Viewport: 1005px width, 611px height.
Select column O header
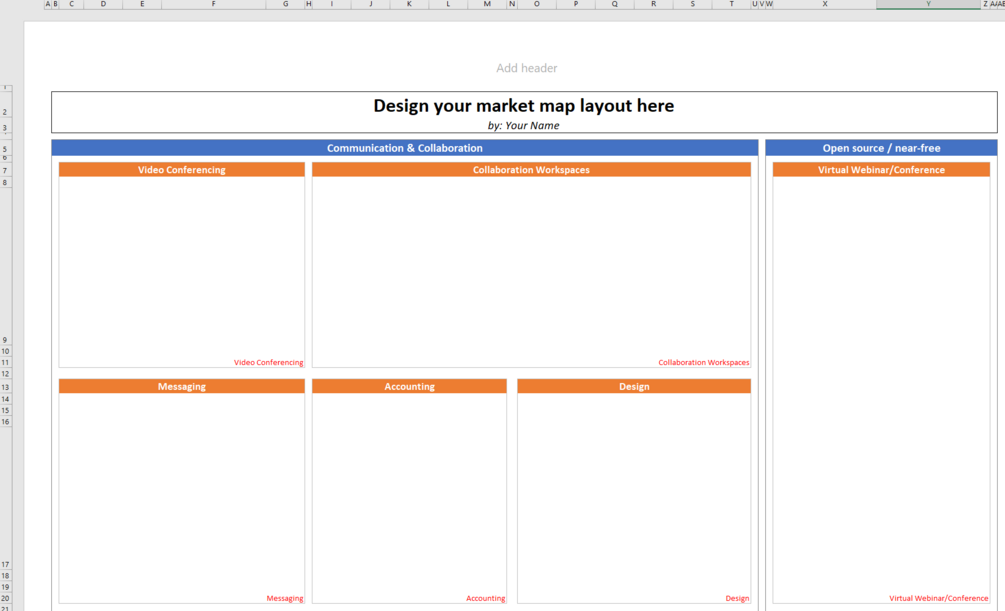[x=536, y=4]
